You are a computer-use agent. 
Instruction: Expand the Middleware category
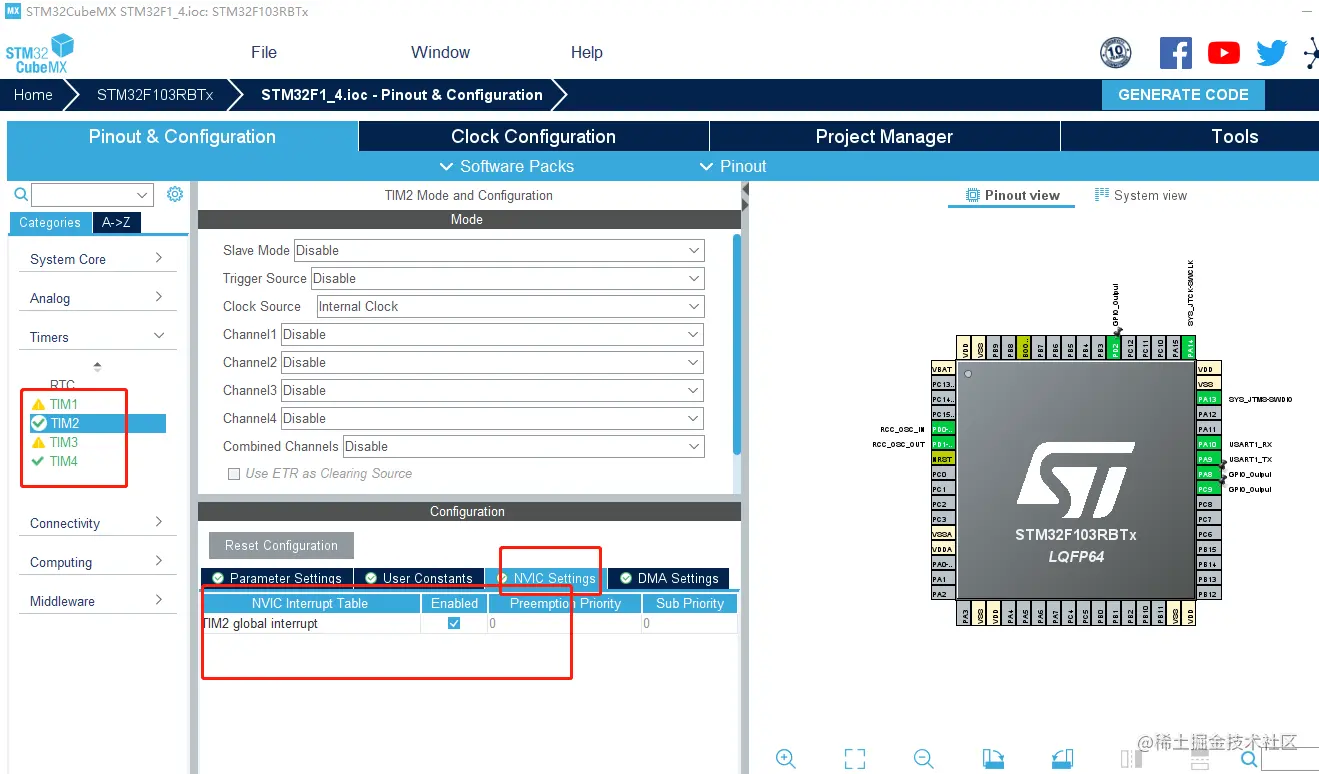coord(98,601)
